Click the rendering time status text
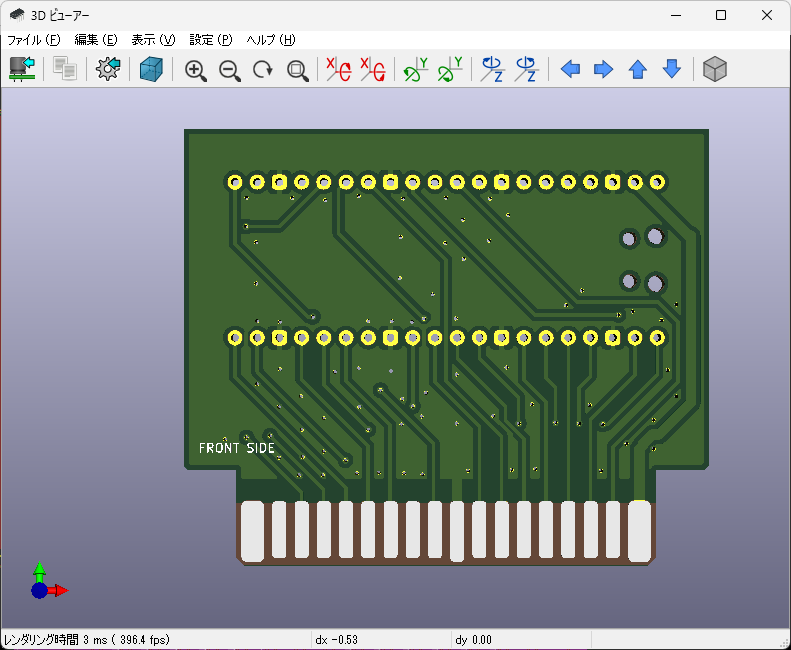Viewport: 791px width, 650px height. pos(87,640)
